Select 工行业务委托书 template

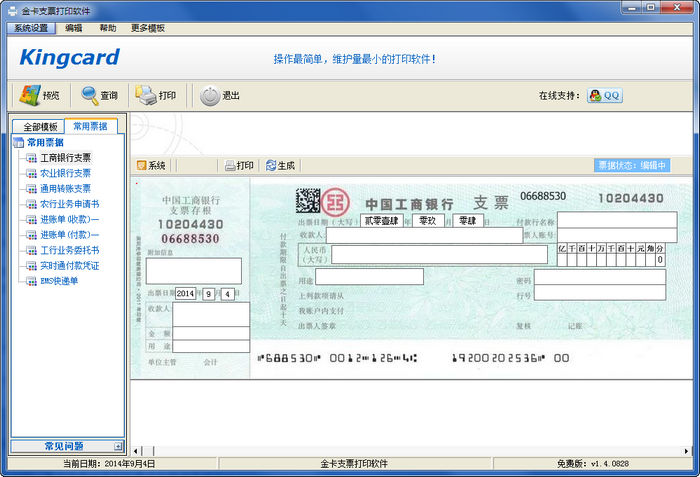[70, 250]
